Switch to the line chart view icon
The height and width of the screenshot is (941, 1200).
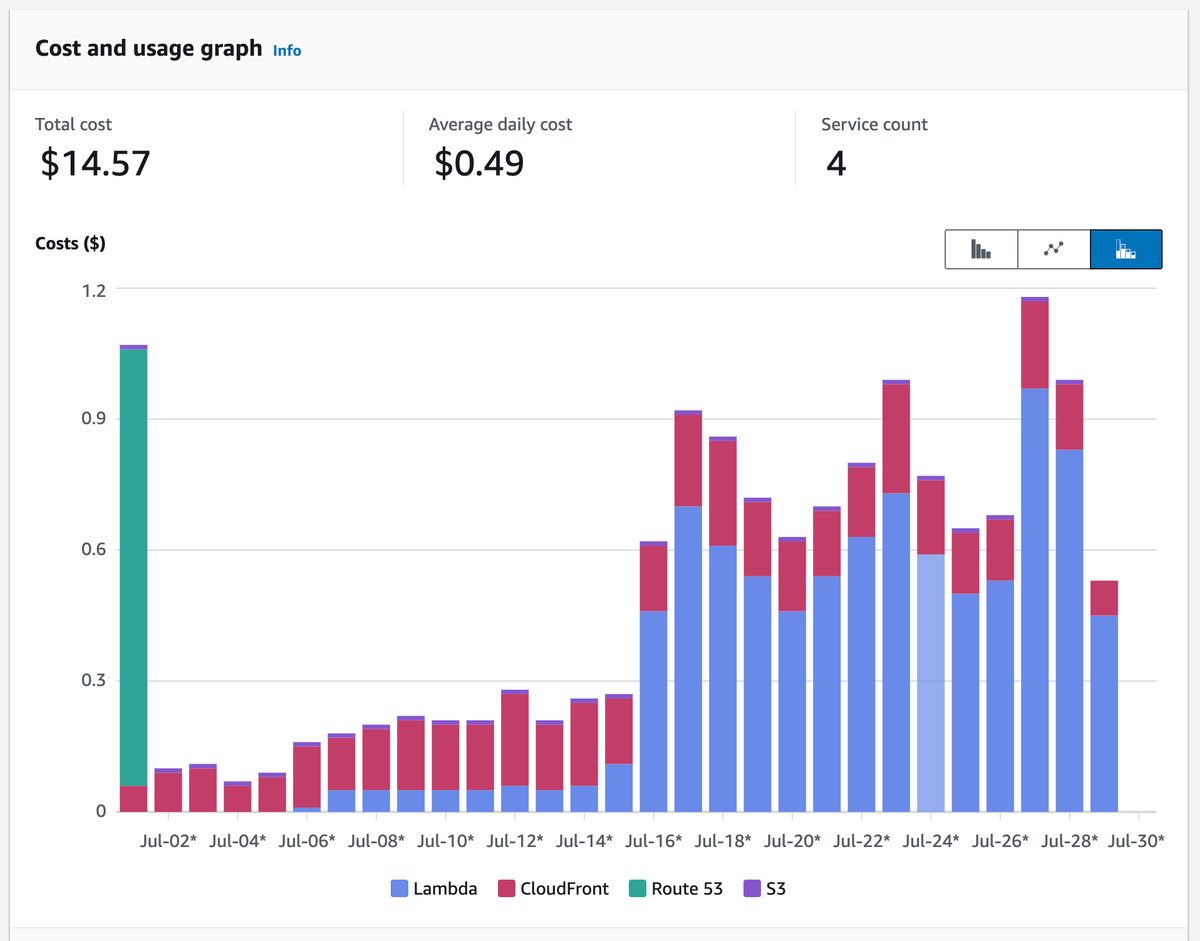[1054, 249]
